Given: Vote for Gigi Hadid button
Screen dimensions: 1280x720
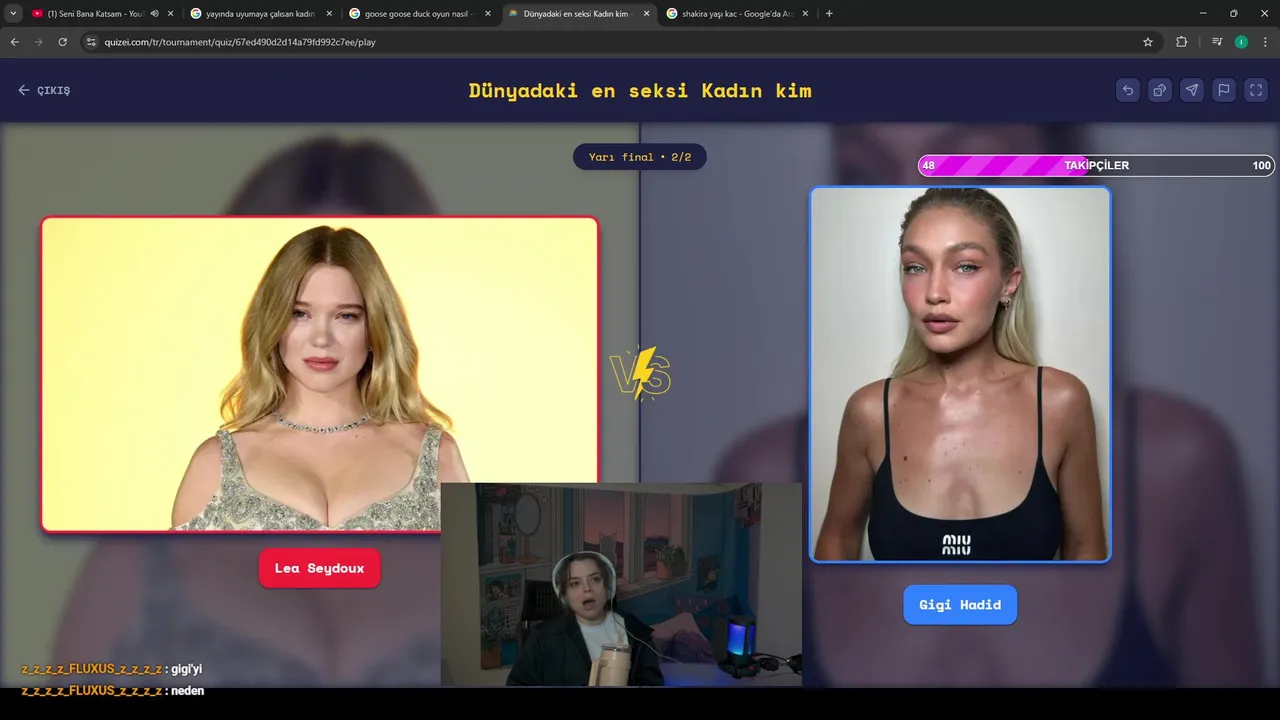Looking at the screenshot, I should [x=960, y=605].
